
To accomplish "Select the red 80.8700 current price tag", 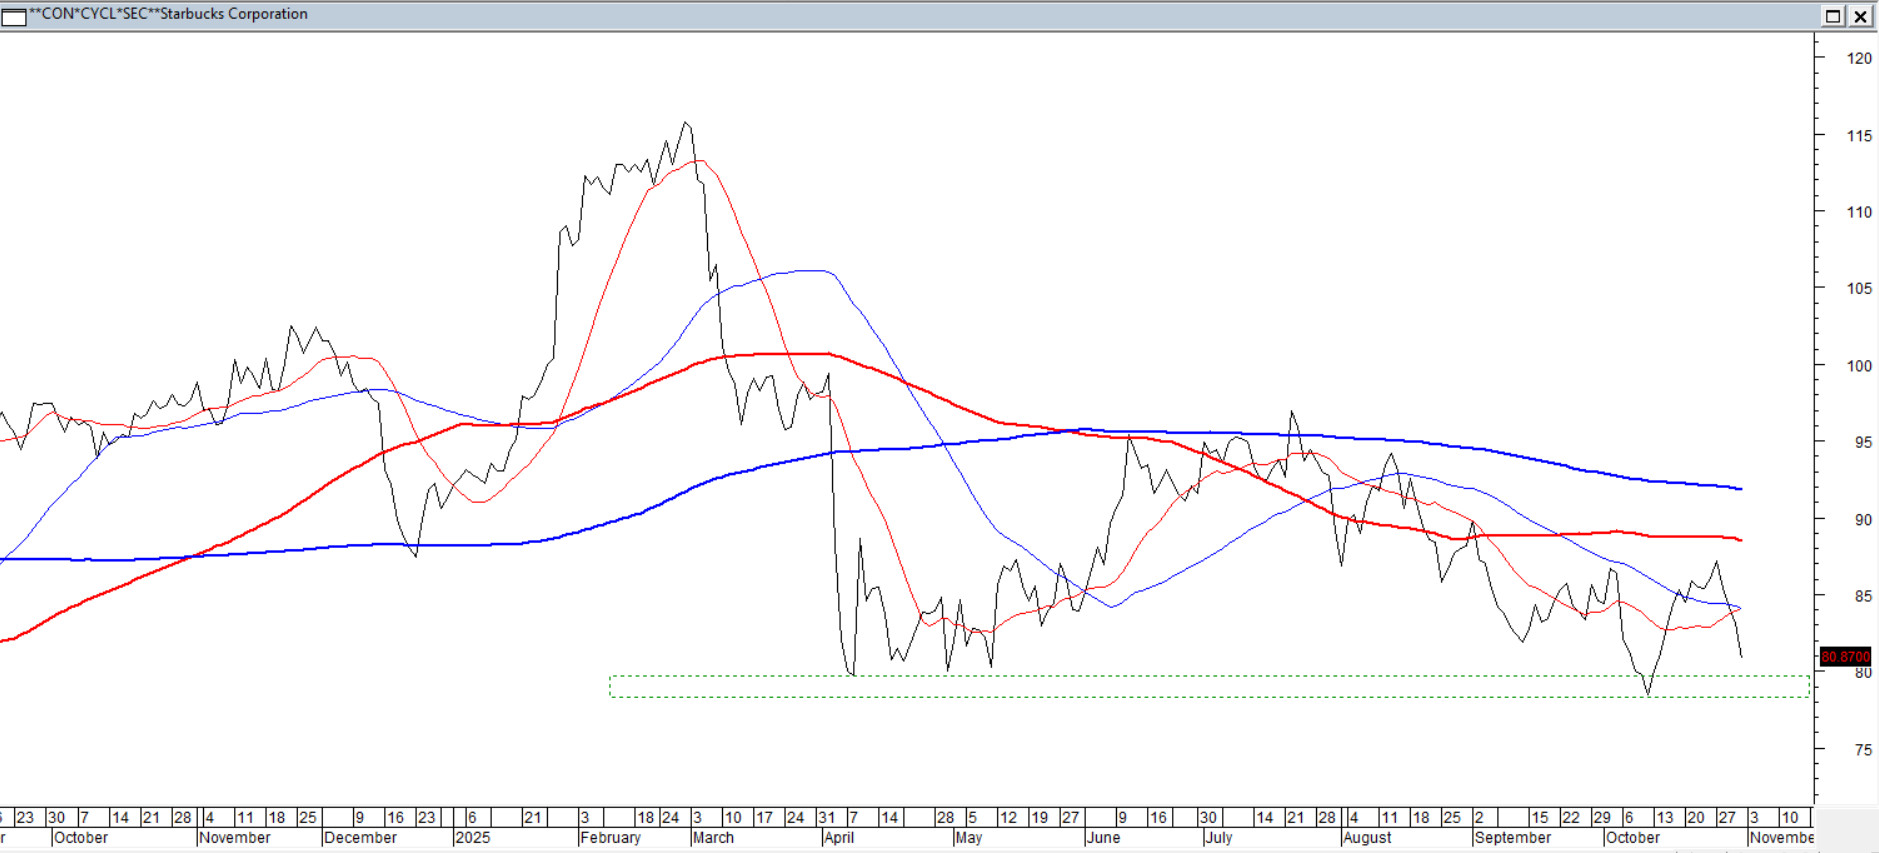I will click(x=1845, y=657).
